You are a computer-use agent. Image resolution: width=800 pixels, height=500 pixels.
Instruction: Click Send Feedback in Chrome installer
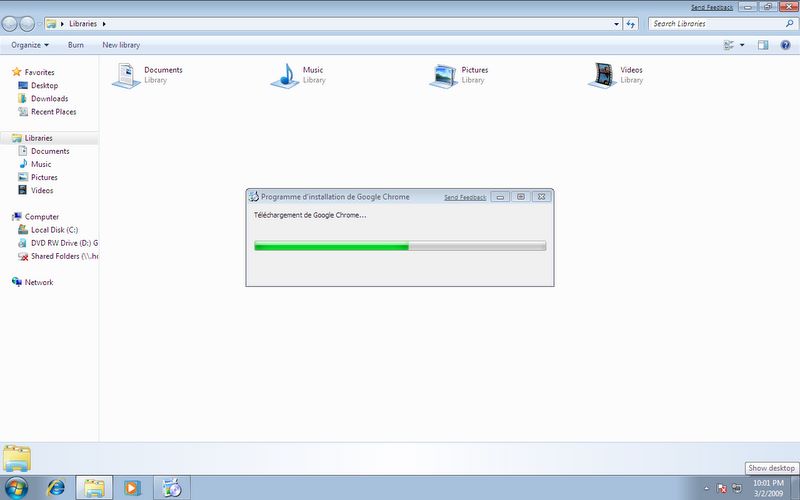465,197
